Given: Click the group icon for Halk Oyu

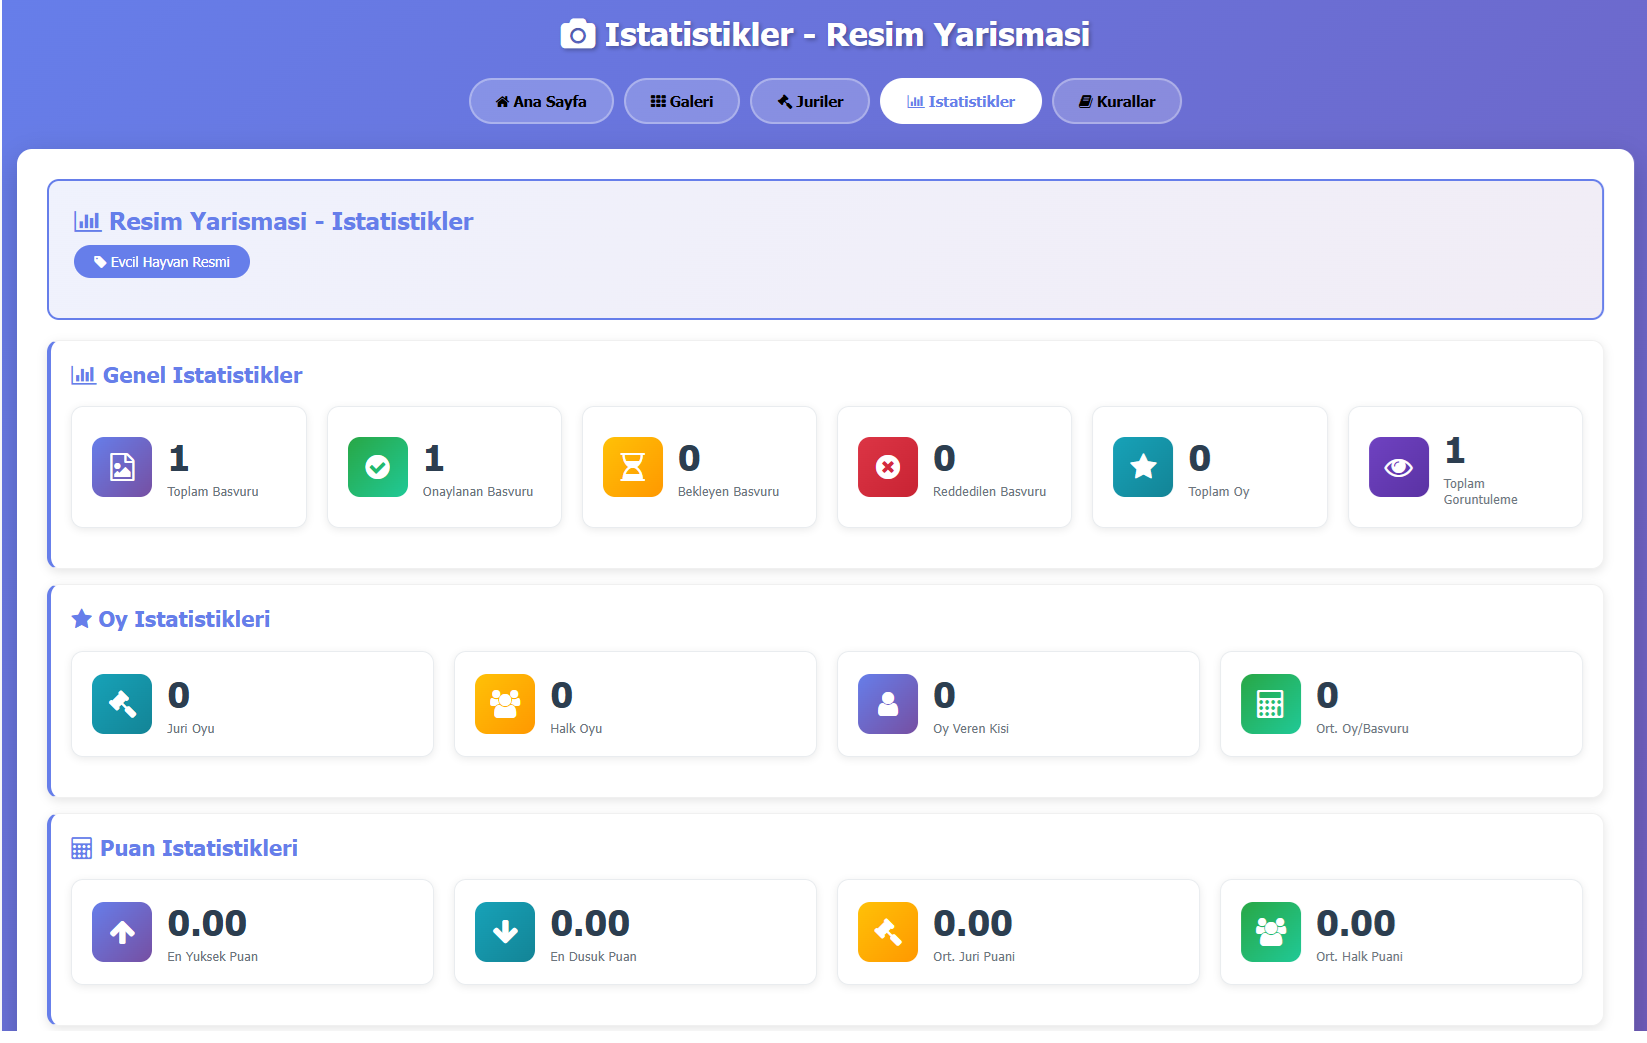Looking at the screenshot, I should (505, 704).
